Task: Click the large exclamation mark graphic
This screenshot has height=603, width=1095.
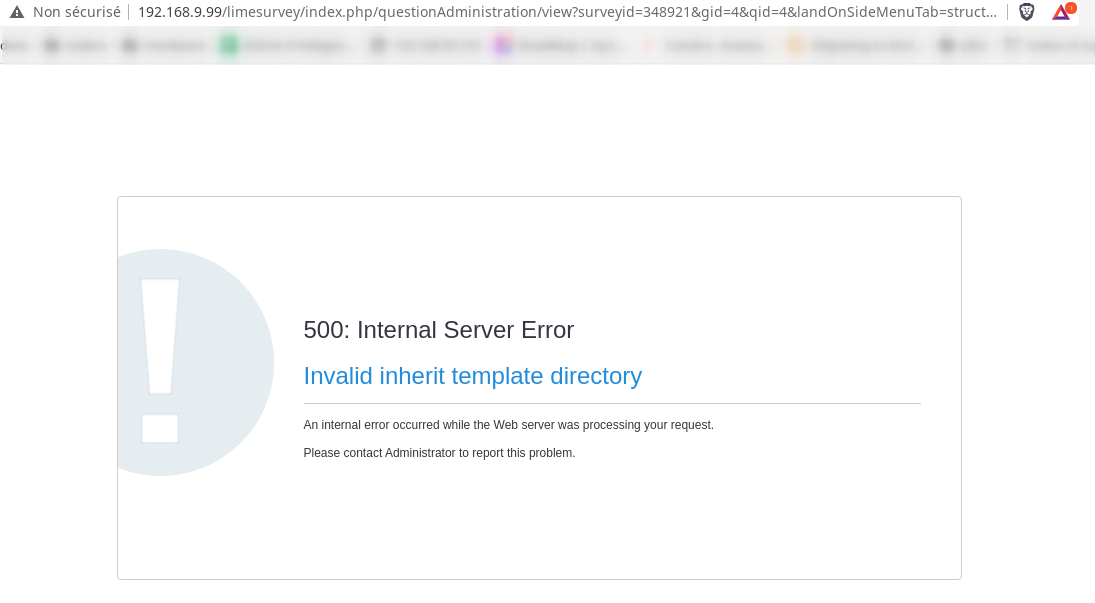Action: (x=160, y=361)
